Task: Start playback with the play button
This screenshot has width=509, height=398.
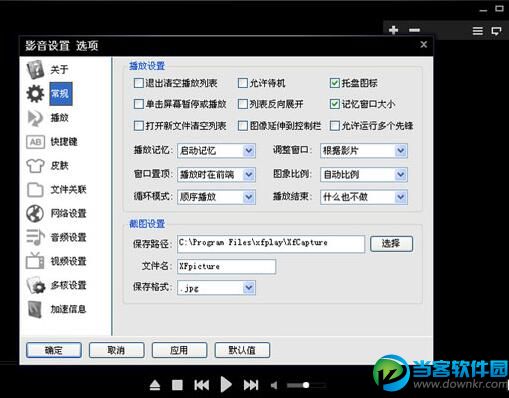Action: [x=226, y=385]
